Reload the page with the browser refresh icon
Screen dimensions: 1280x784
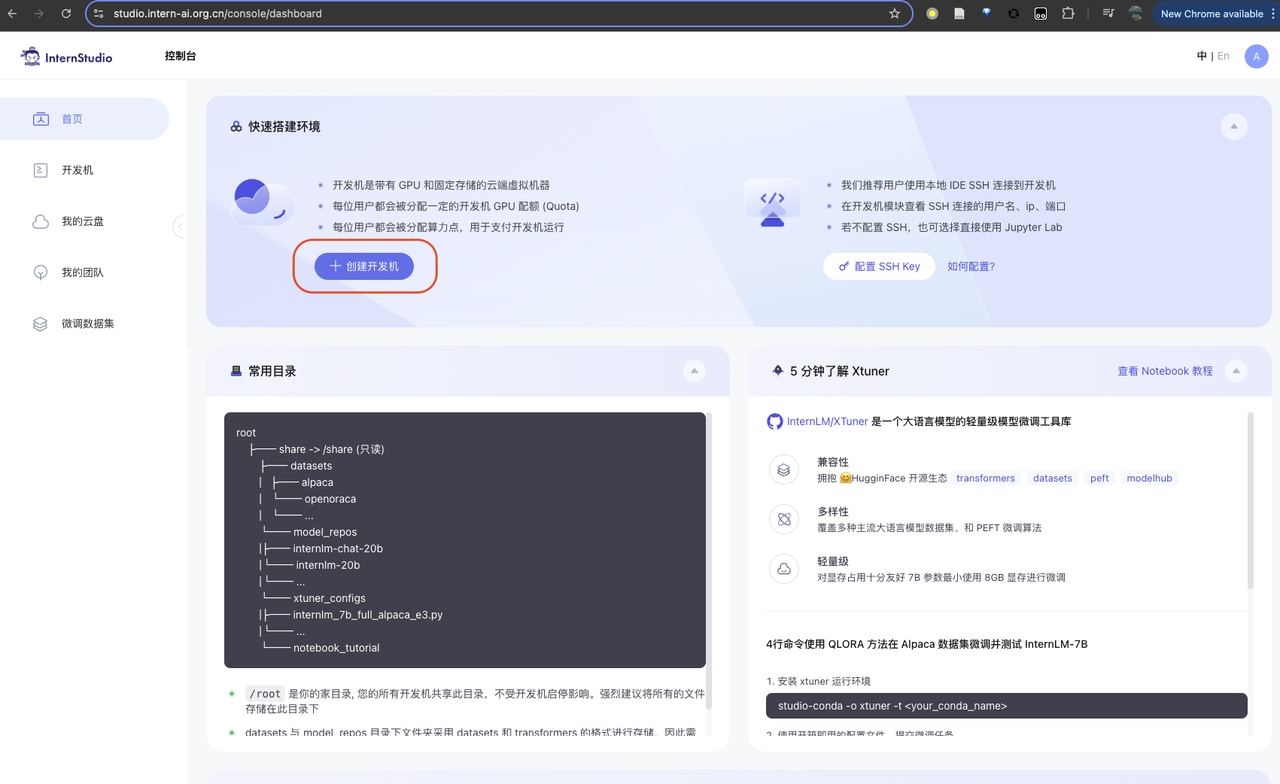tap(66, 14)
